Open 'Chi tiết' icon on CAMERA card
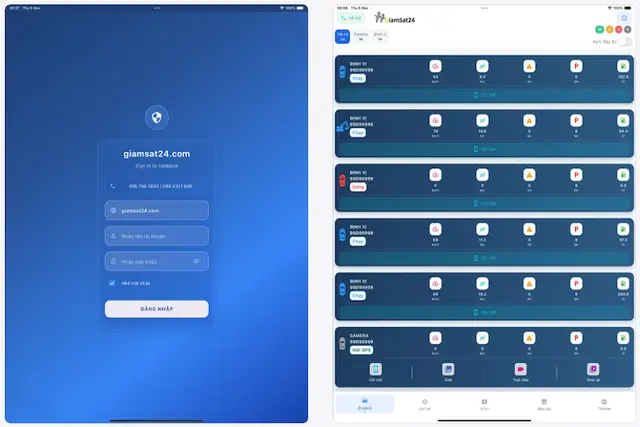Viewport: 640px width, 427px height. [x=376, y=369]
